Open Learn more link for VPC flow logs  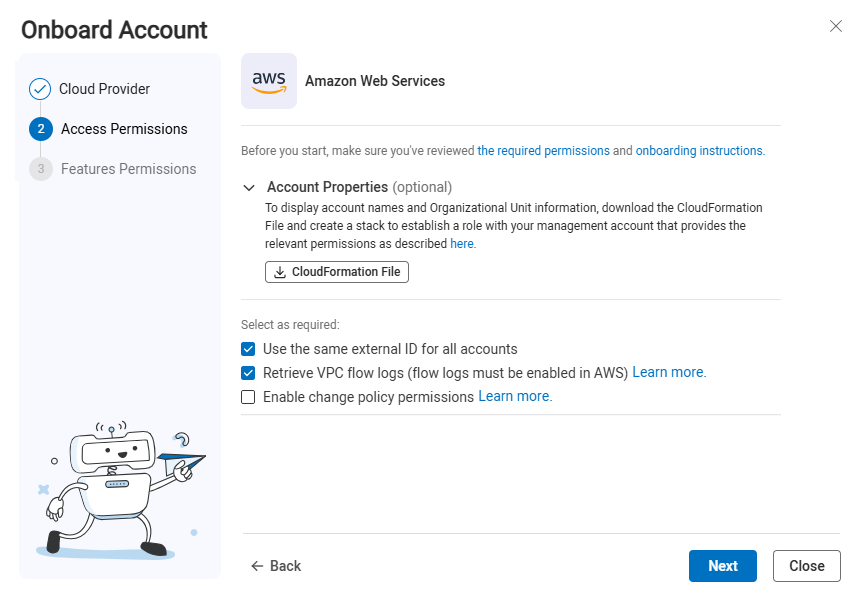[669, 372]
